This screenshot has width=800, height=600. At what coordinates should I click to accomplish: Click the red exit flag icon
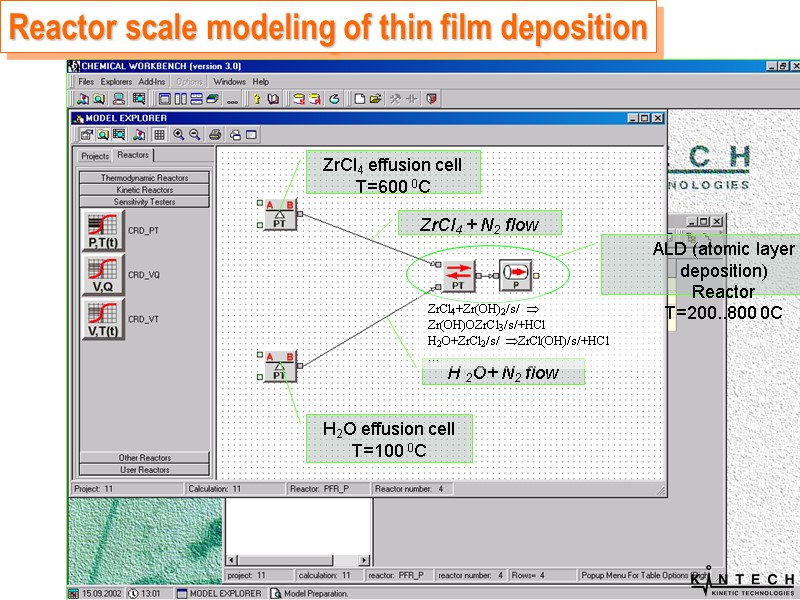[432, 99]
